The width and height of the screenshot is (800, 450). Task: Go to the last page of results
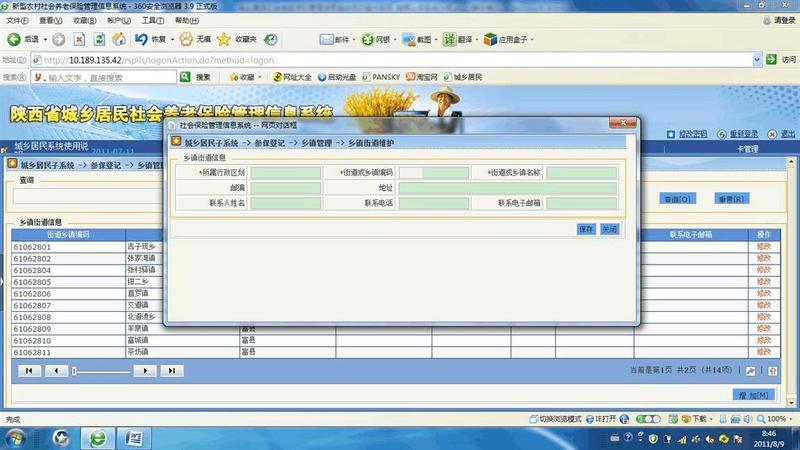click(x=172, y=370)
